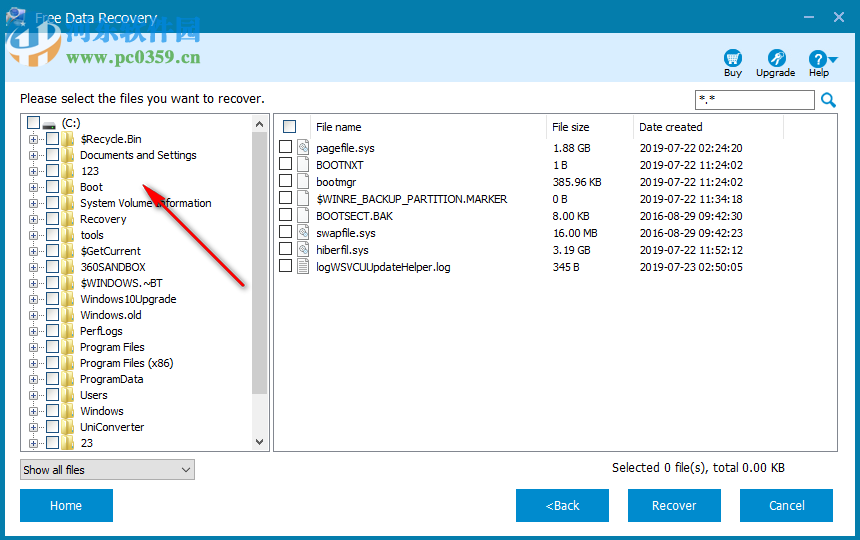This screenshot has width=860, height=540.
Task: Select the BOOTSECT.BAK file name
Action: click(354, 216)
